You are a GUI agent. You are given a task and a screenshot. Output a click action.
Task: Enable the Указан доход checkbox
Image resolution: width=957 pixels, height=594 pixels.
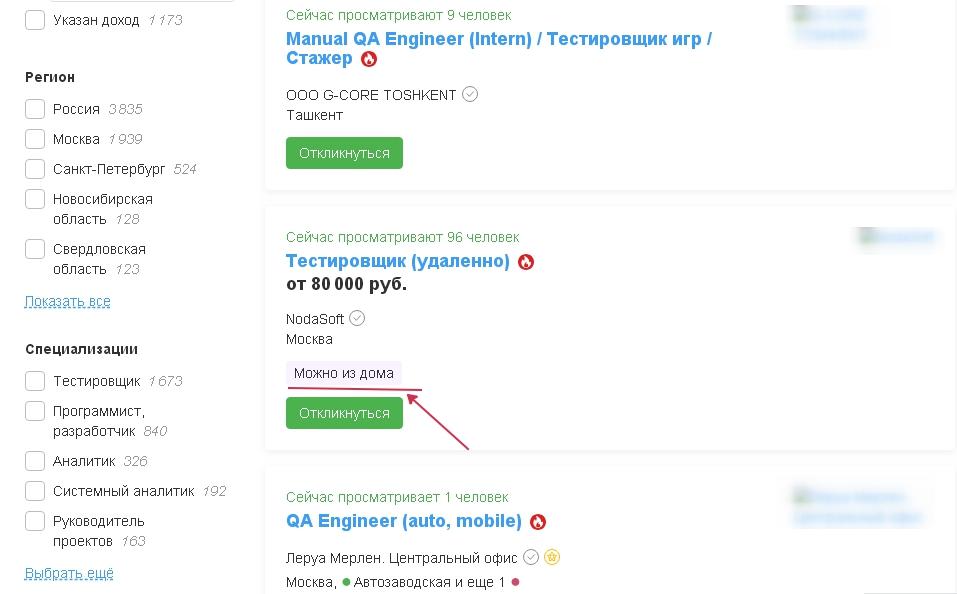point(35,20)
